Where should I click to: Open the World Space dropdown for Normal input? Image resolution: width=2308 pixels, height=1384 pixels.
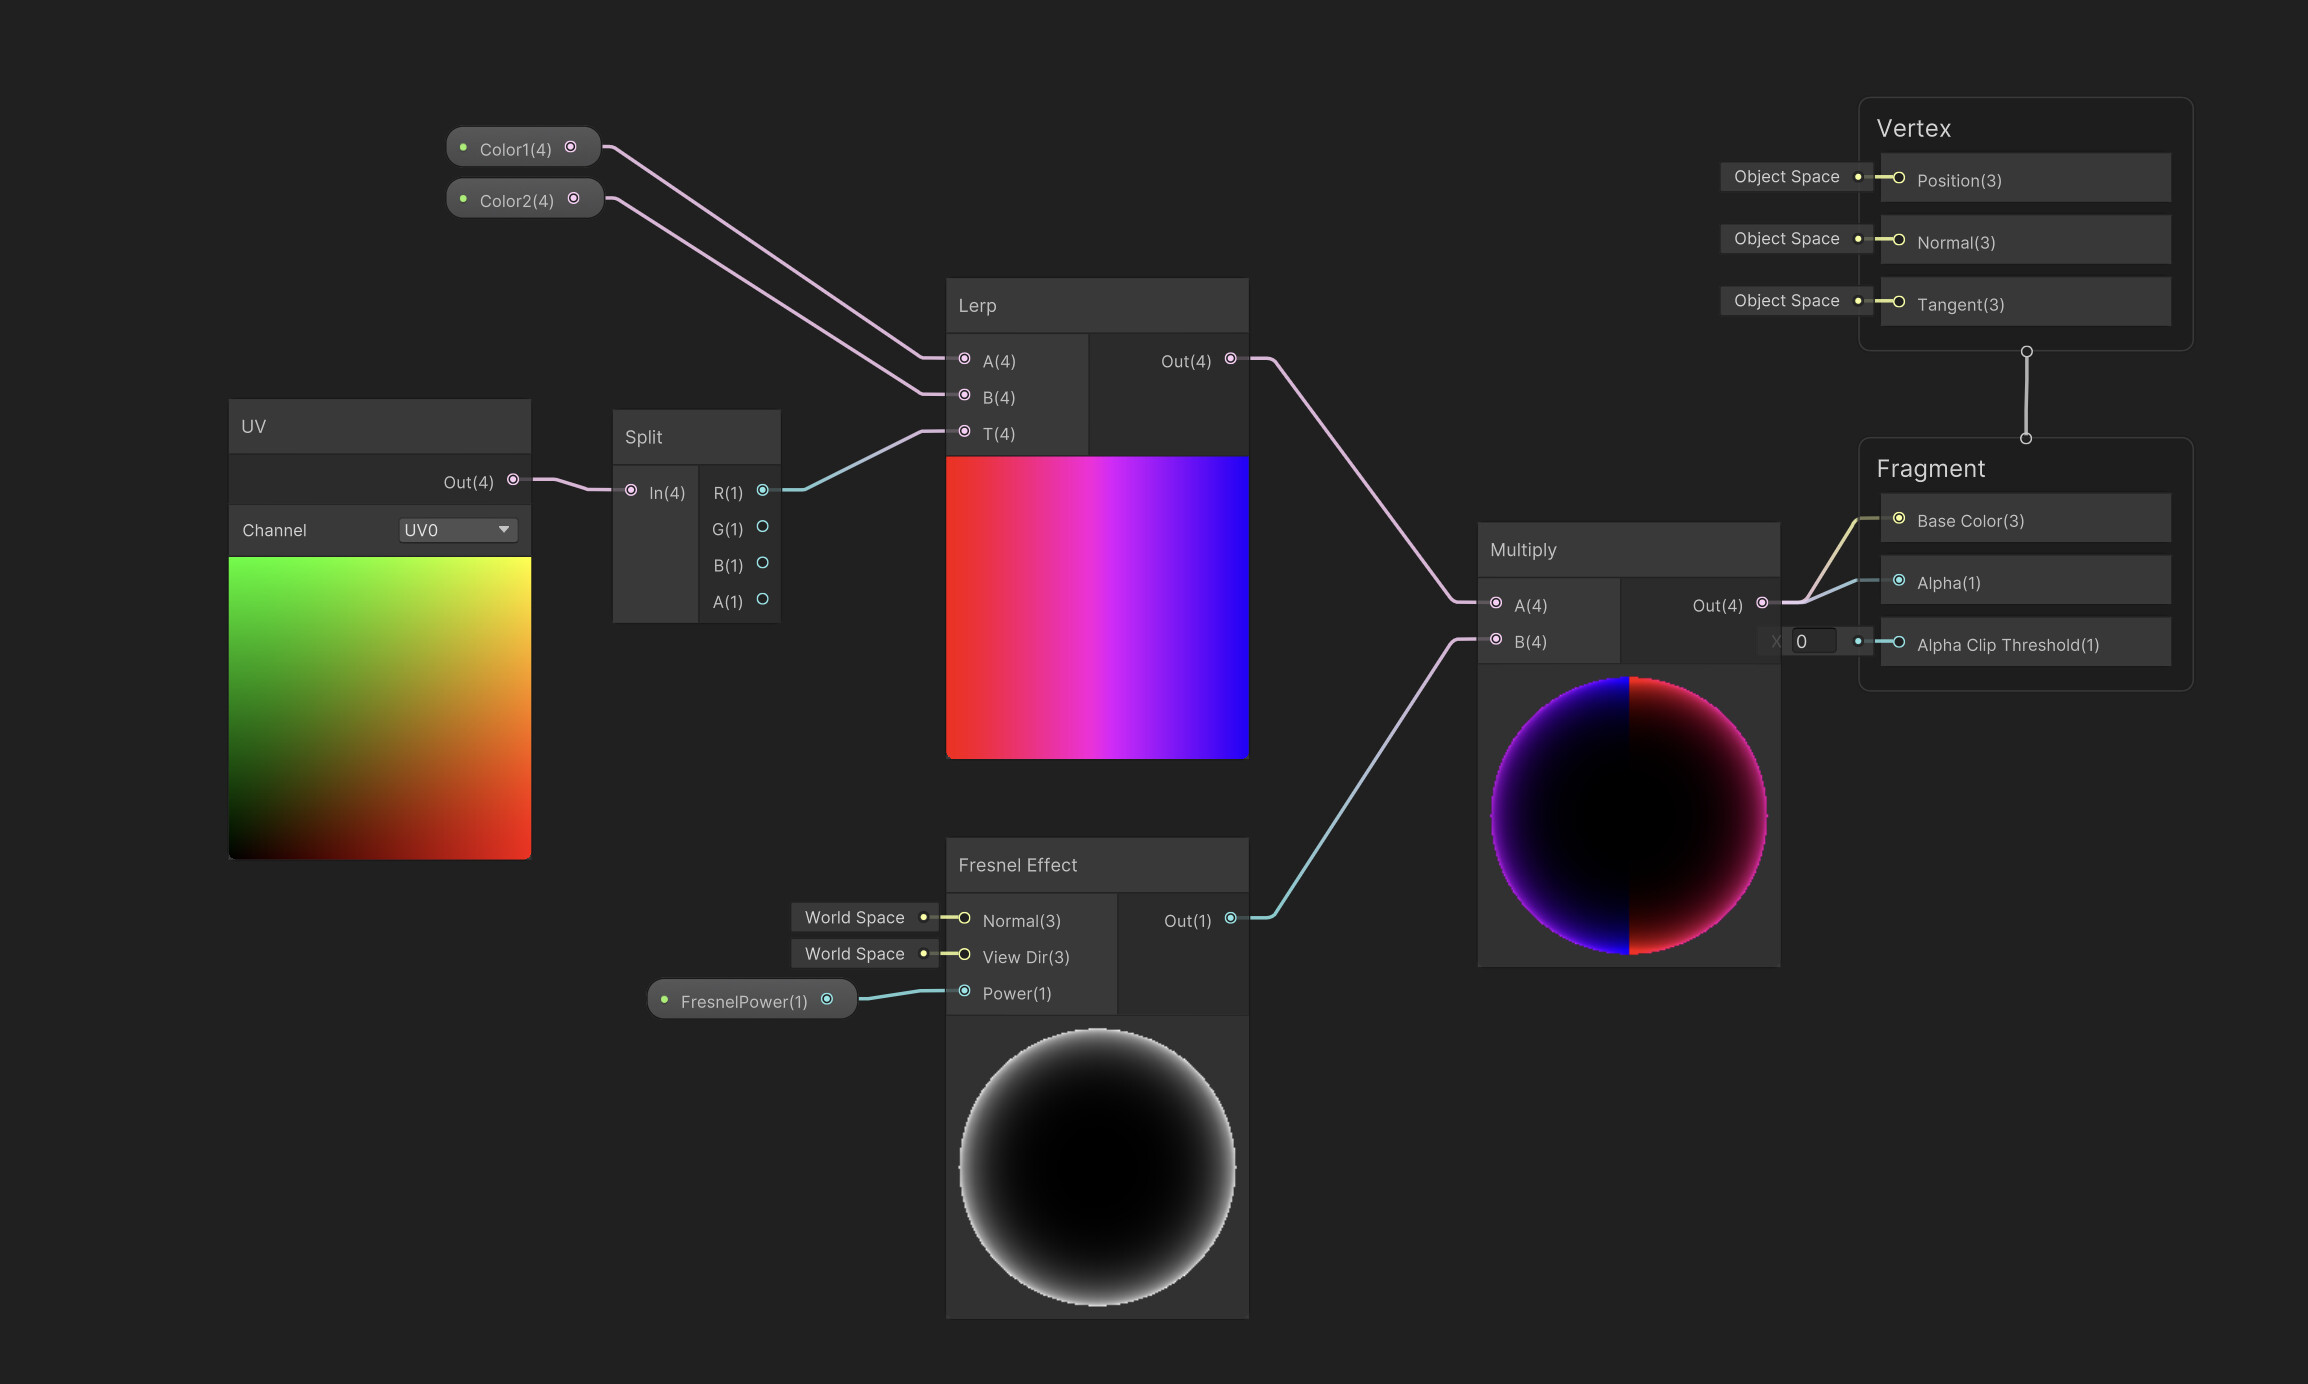(x=863, y=916)
